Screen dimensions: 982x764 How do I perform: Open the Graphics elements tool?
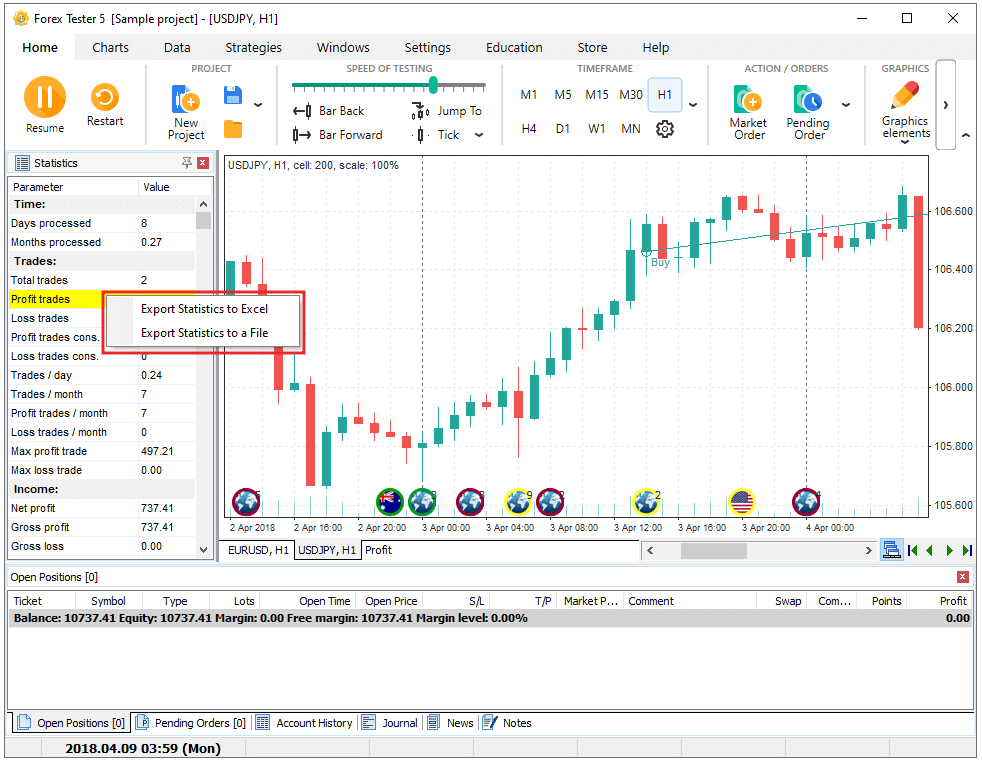point(905,111)
